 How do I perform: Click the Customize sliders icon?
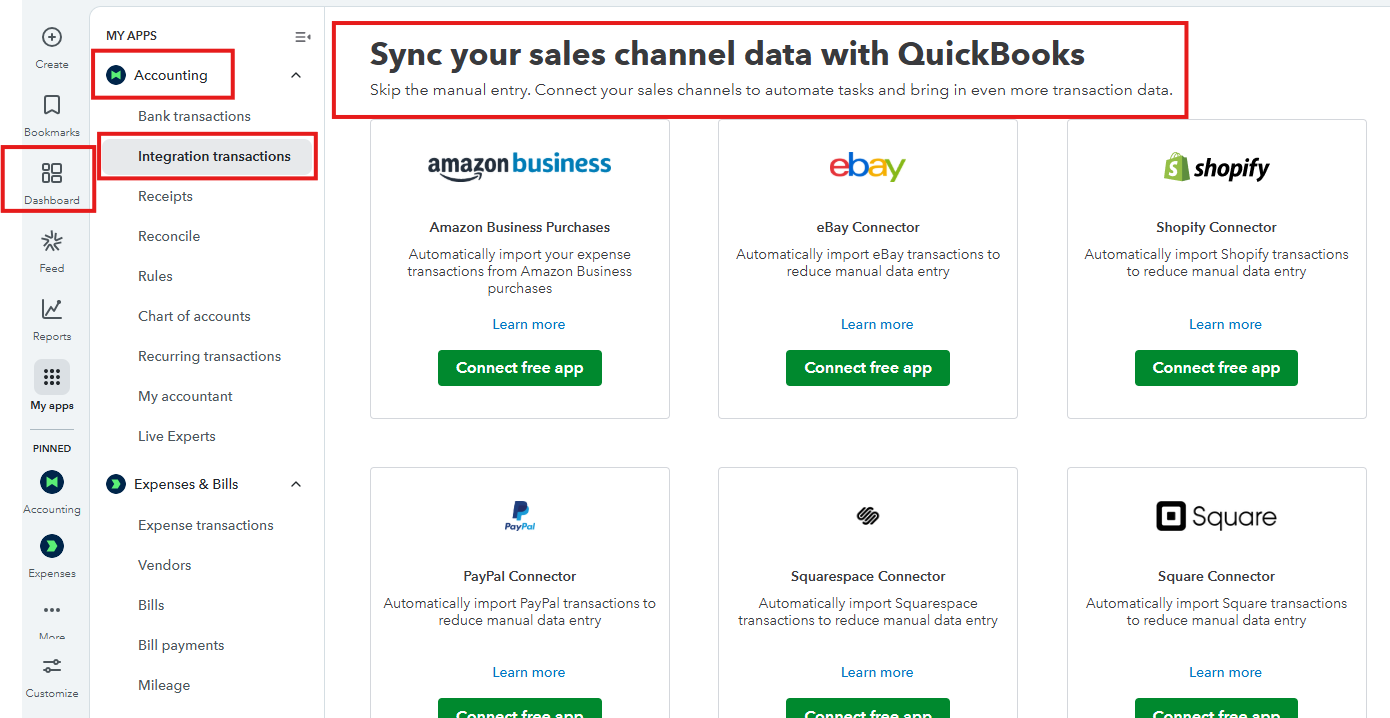click(x=52, y=666)
